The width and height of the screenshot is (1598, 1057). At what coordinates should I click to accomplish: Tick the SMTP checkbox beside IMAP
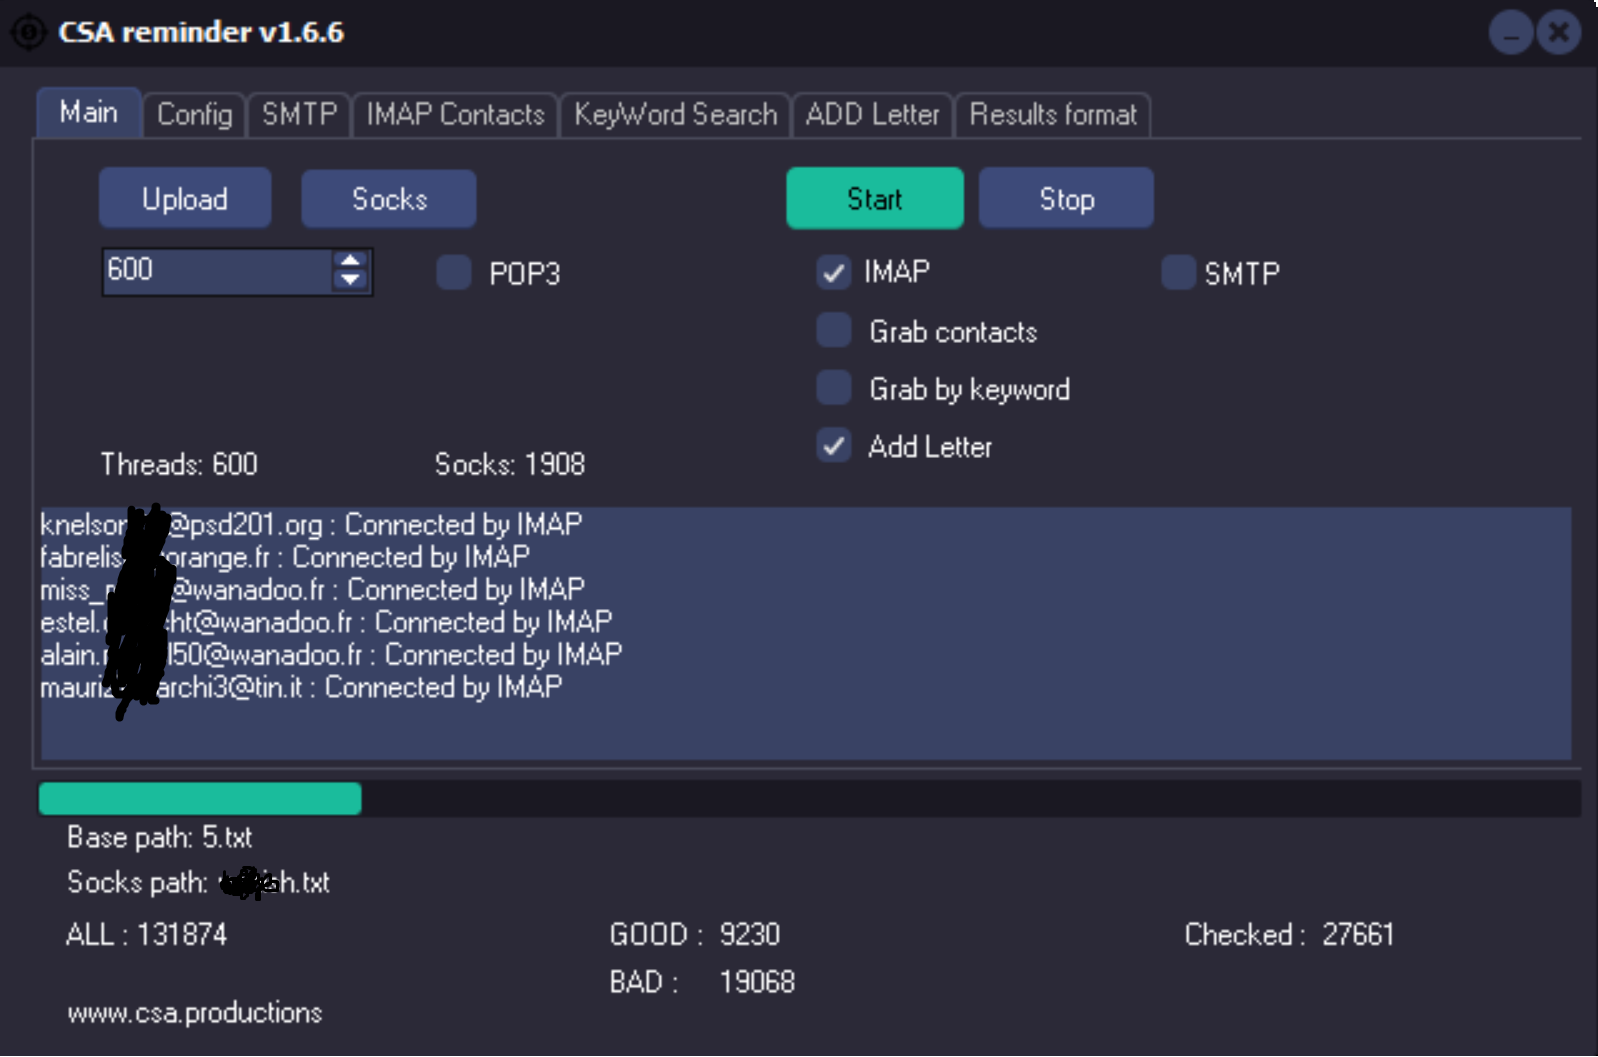pos(1179,273)
